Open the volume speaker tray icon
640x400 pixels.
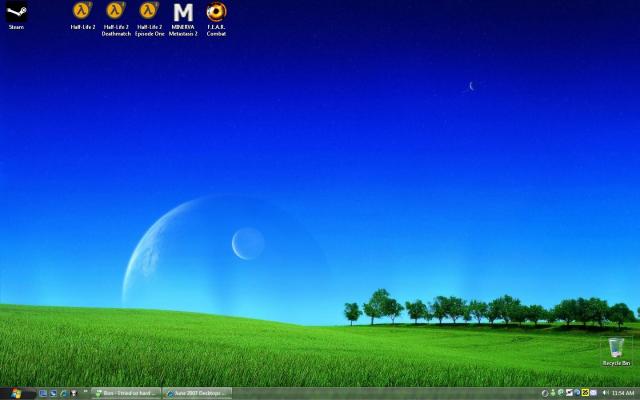pos(605,393)
